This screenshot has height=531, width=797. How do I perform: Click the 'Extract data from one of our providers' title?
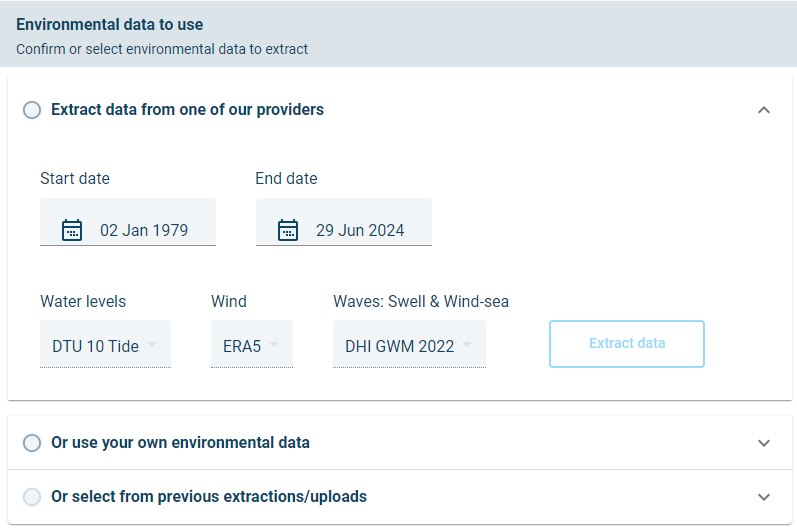[x=187, y=110]
